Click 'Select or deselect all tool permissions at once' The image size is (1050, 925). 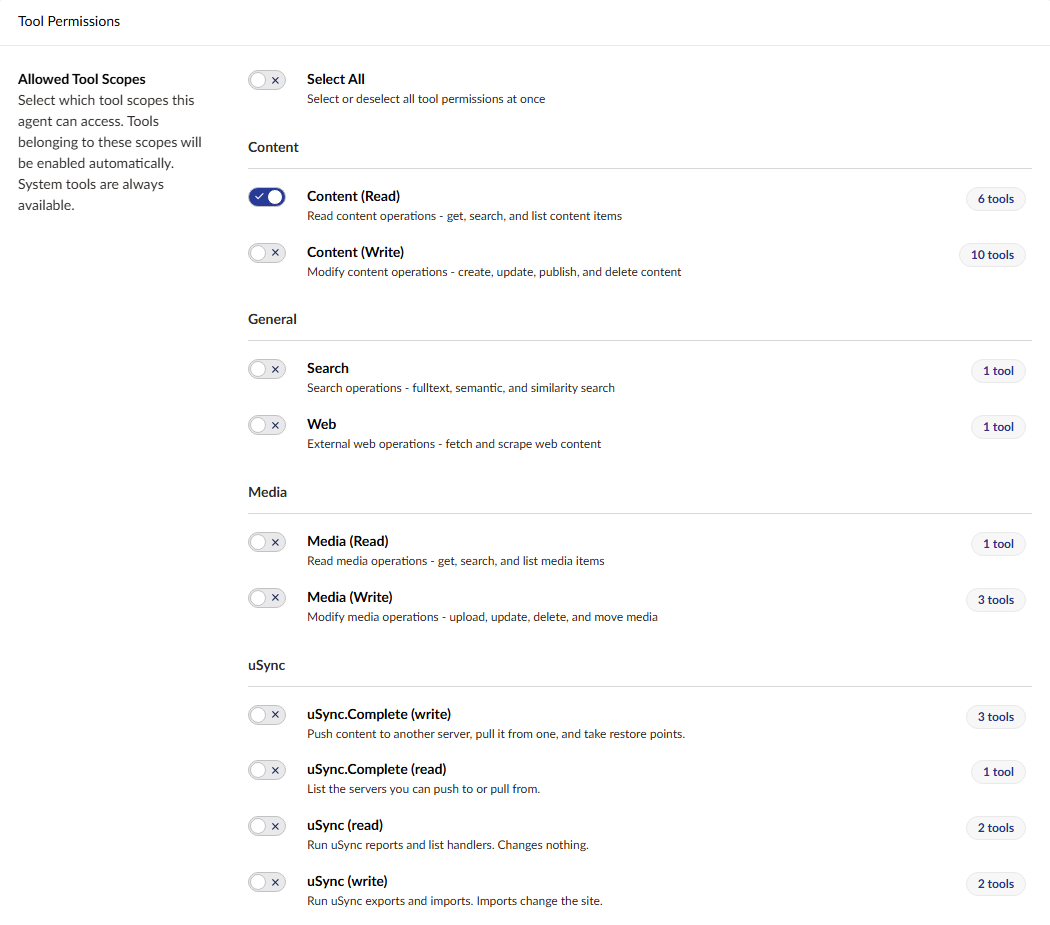point(426,99)
